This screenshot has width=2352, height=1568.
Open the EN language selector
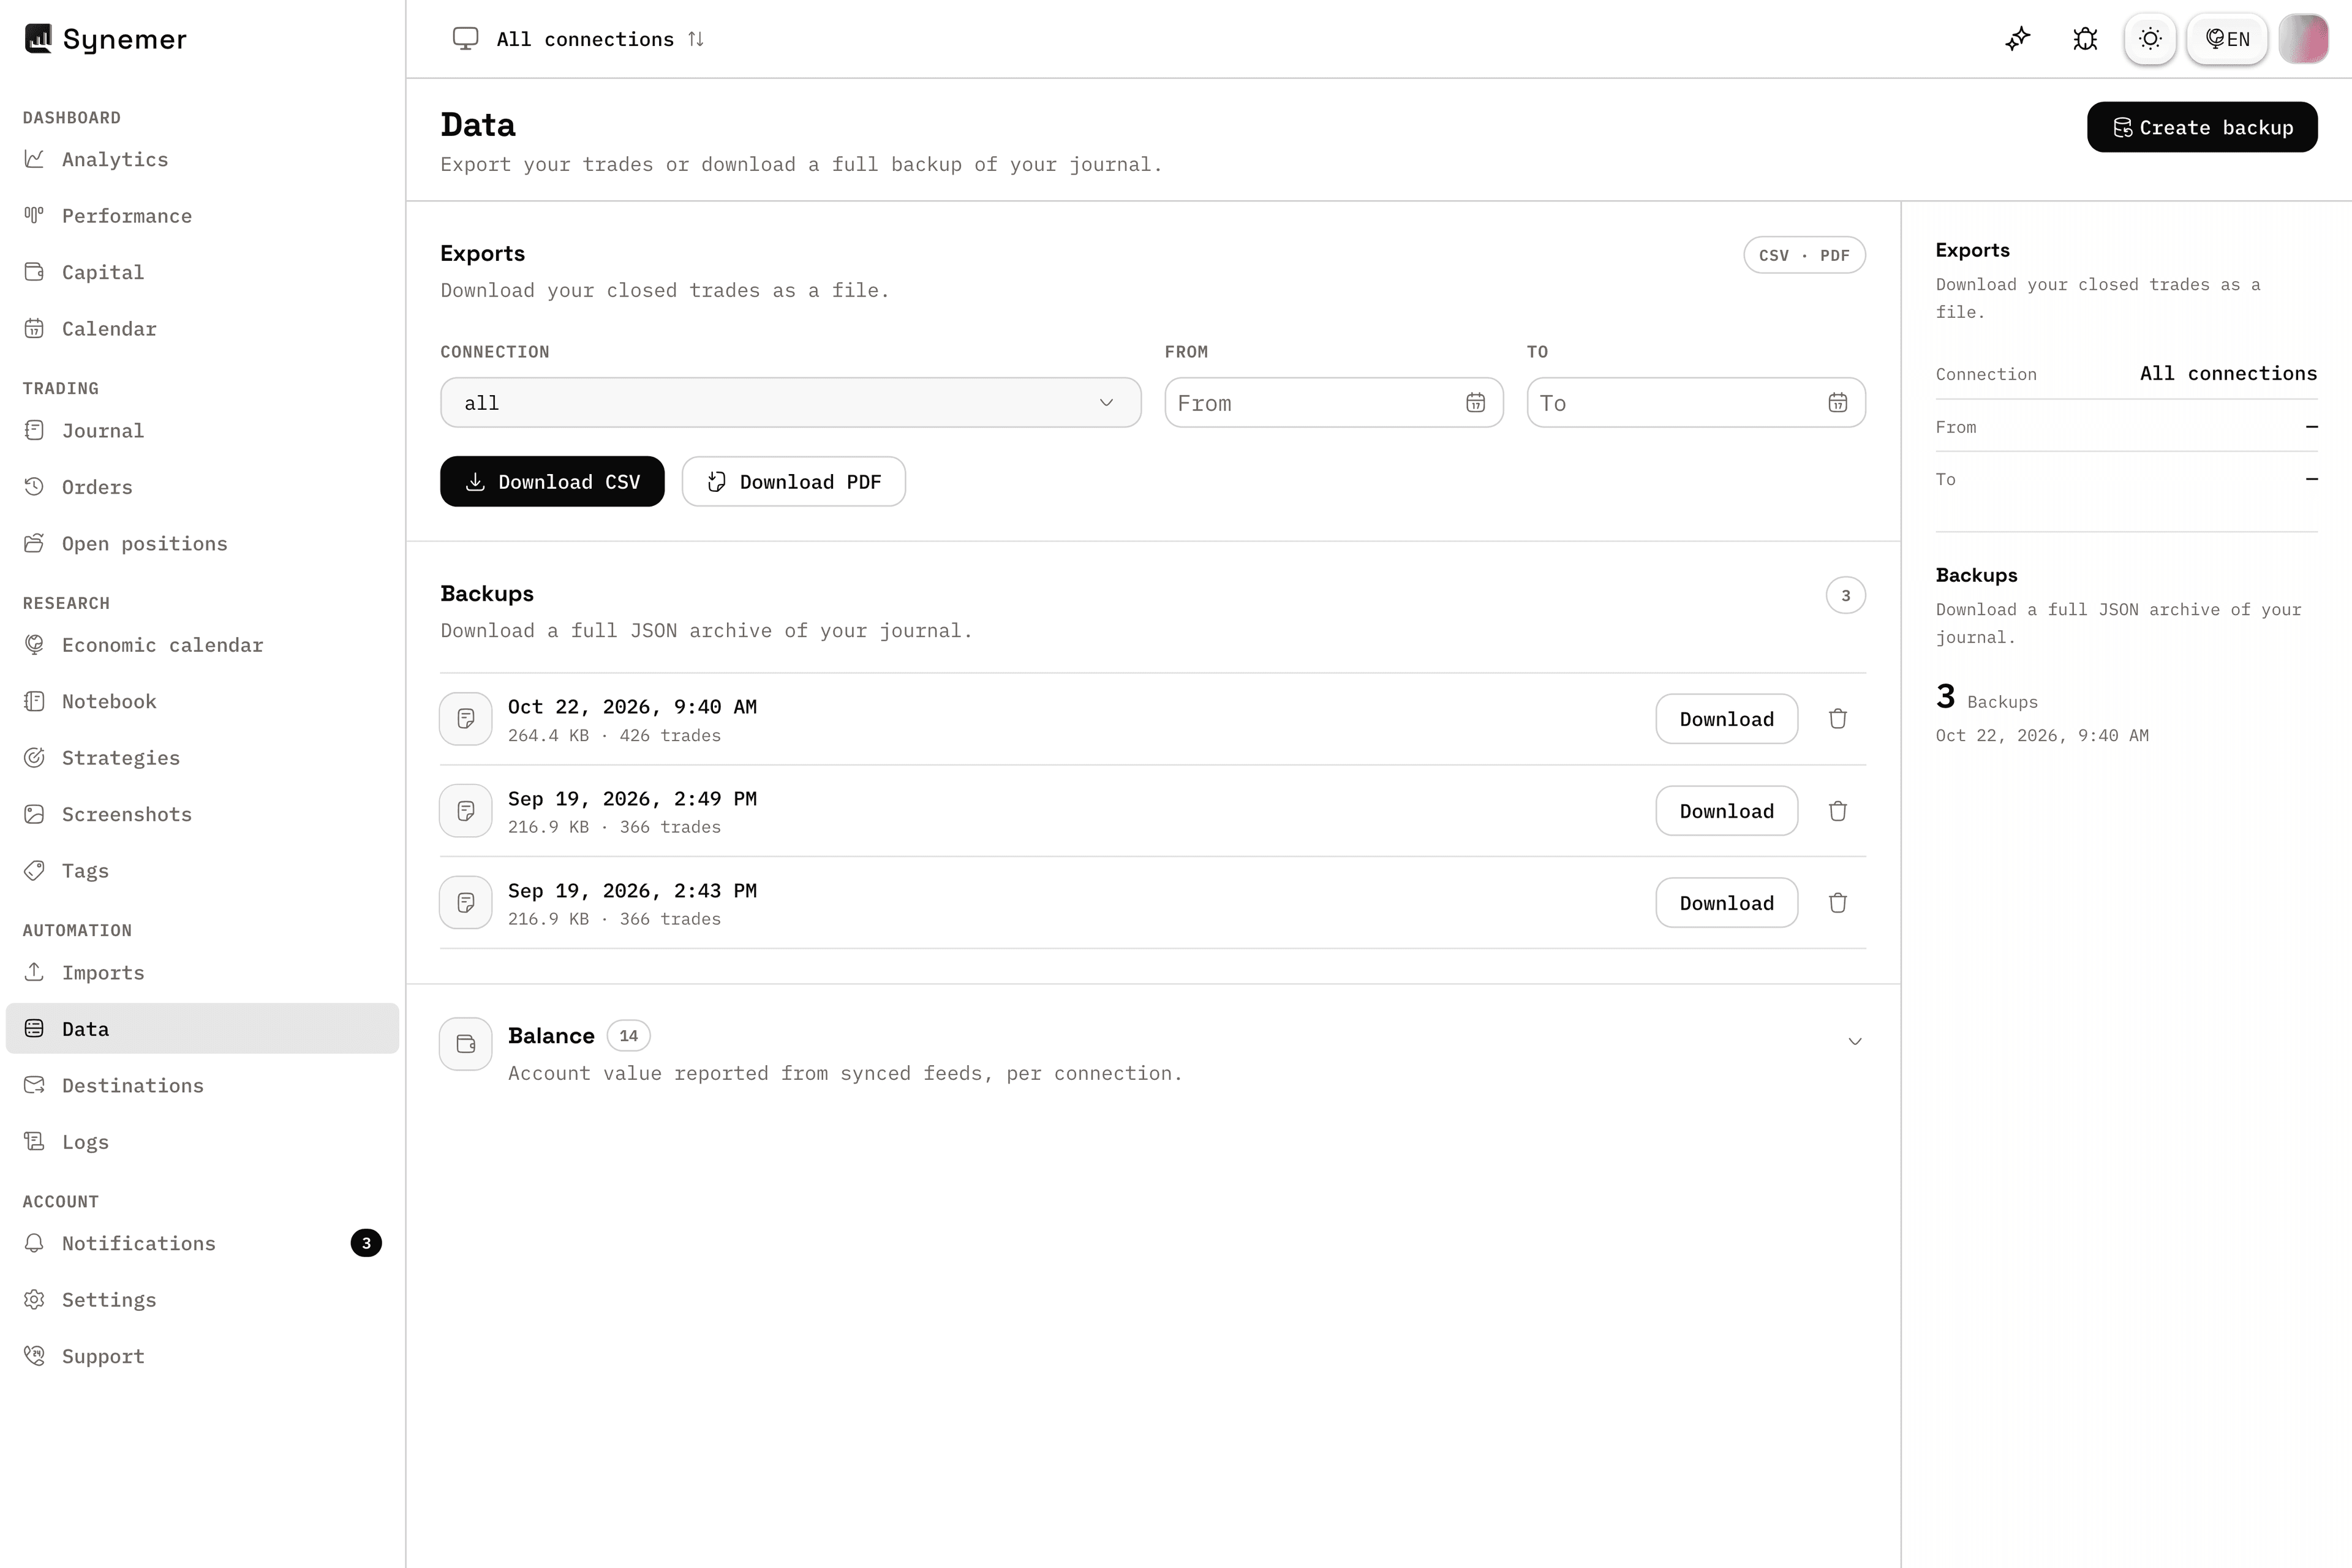(2227, 39)
